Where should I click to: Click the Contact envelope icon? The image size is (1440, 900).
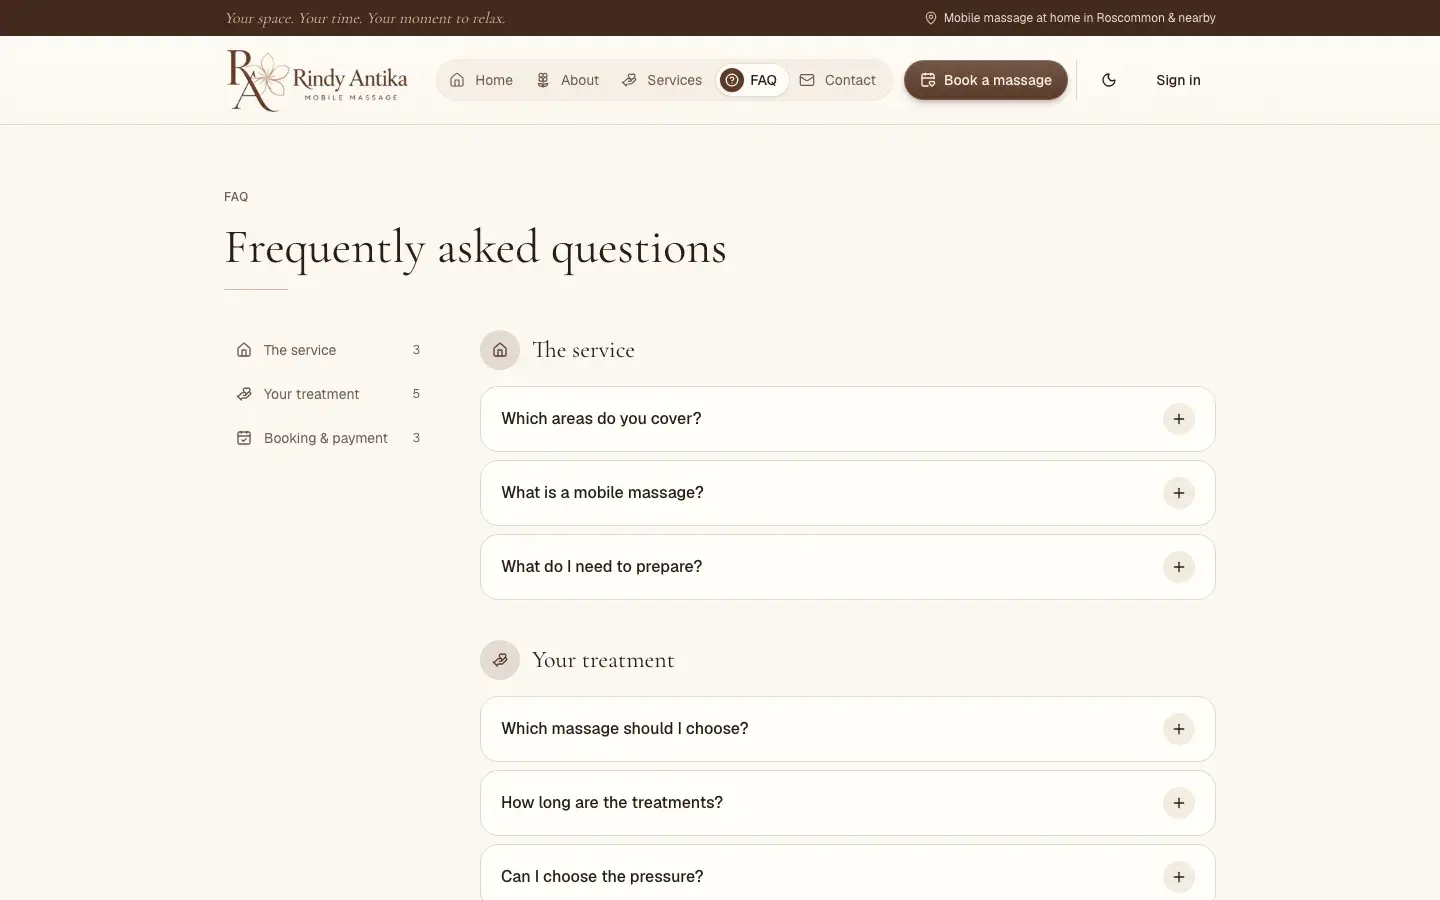click(x=807, y=80)
